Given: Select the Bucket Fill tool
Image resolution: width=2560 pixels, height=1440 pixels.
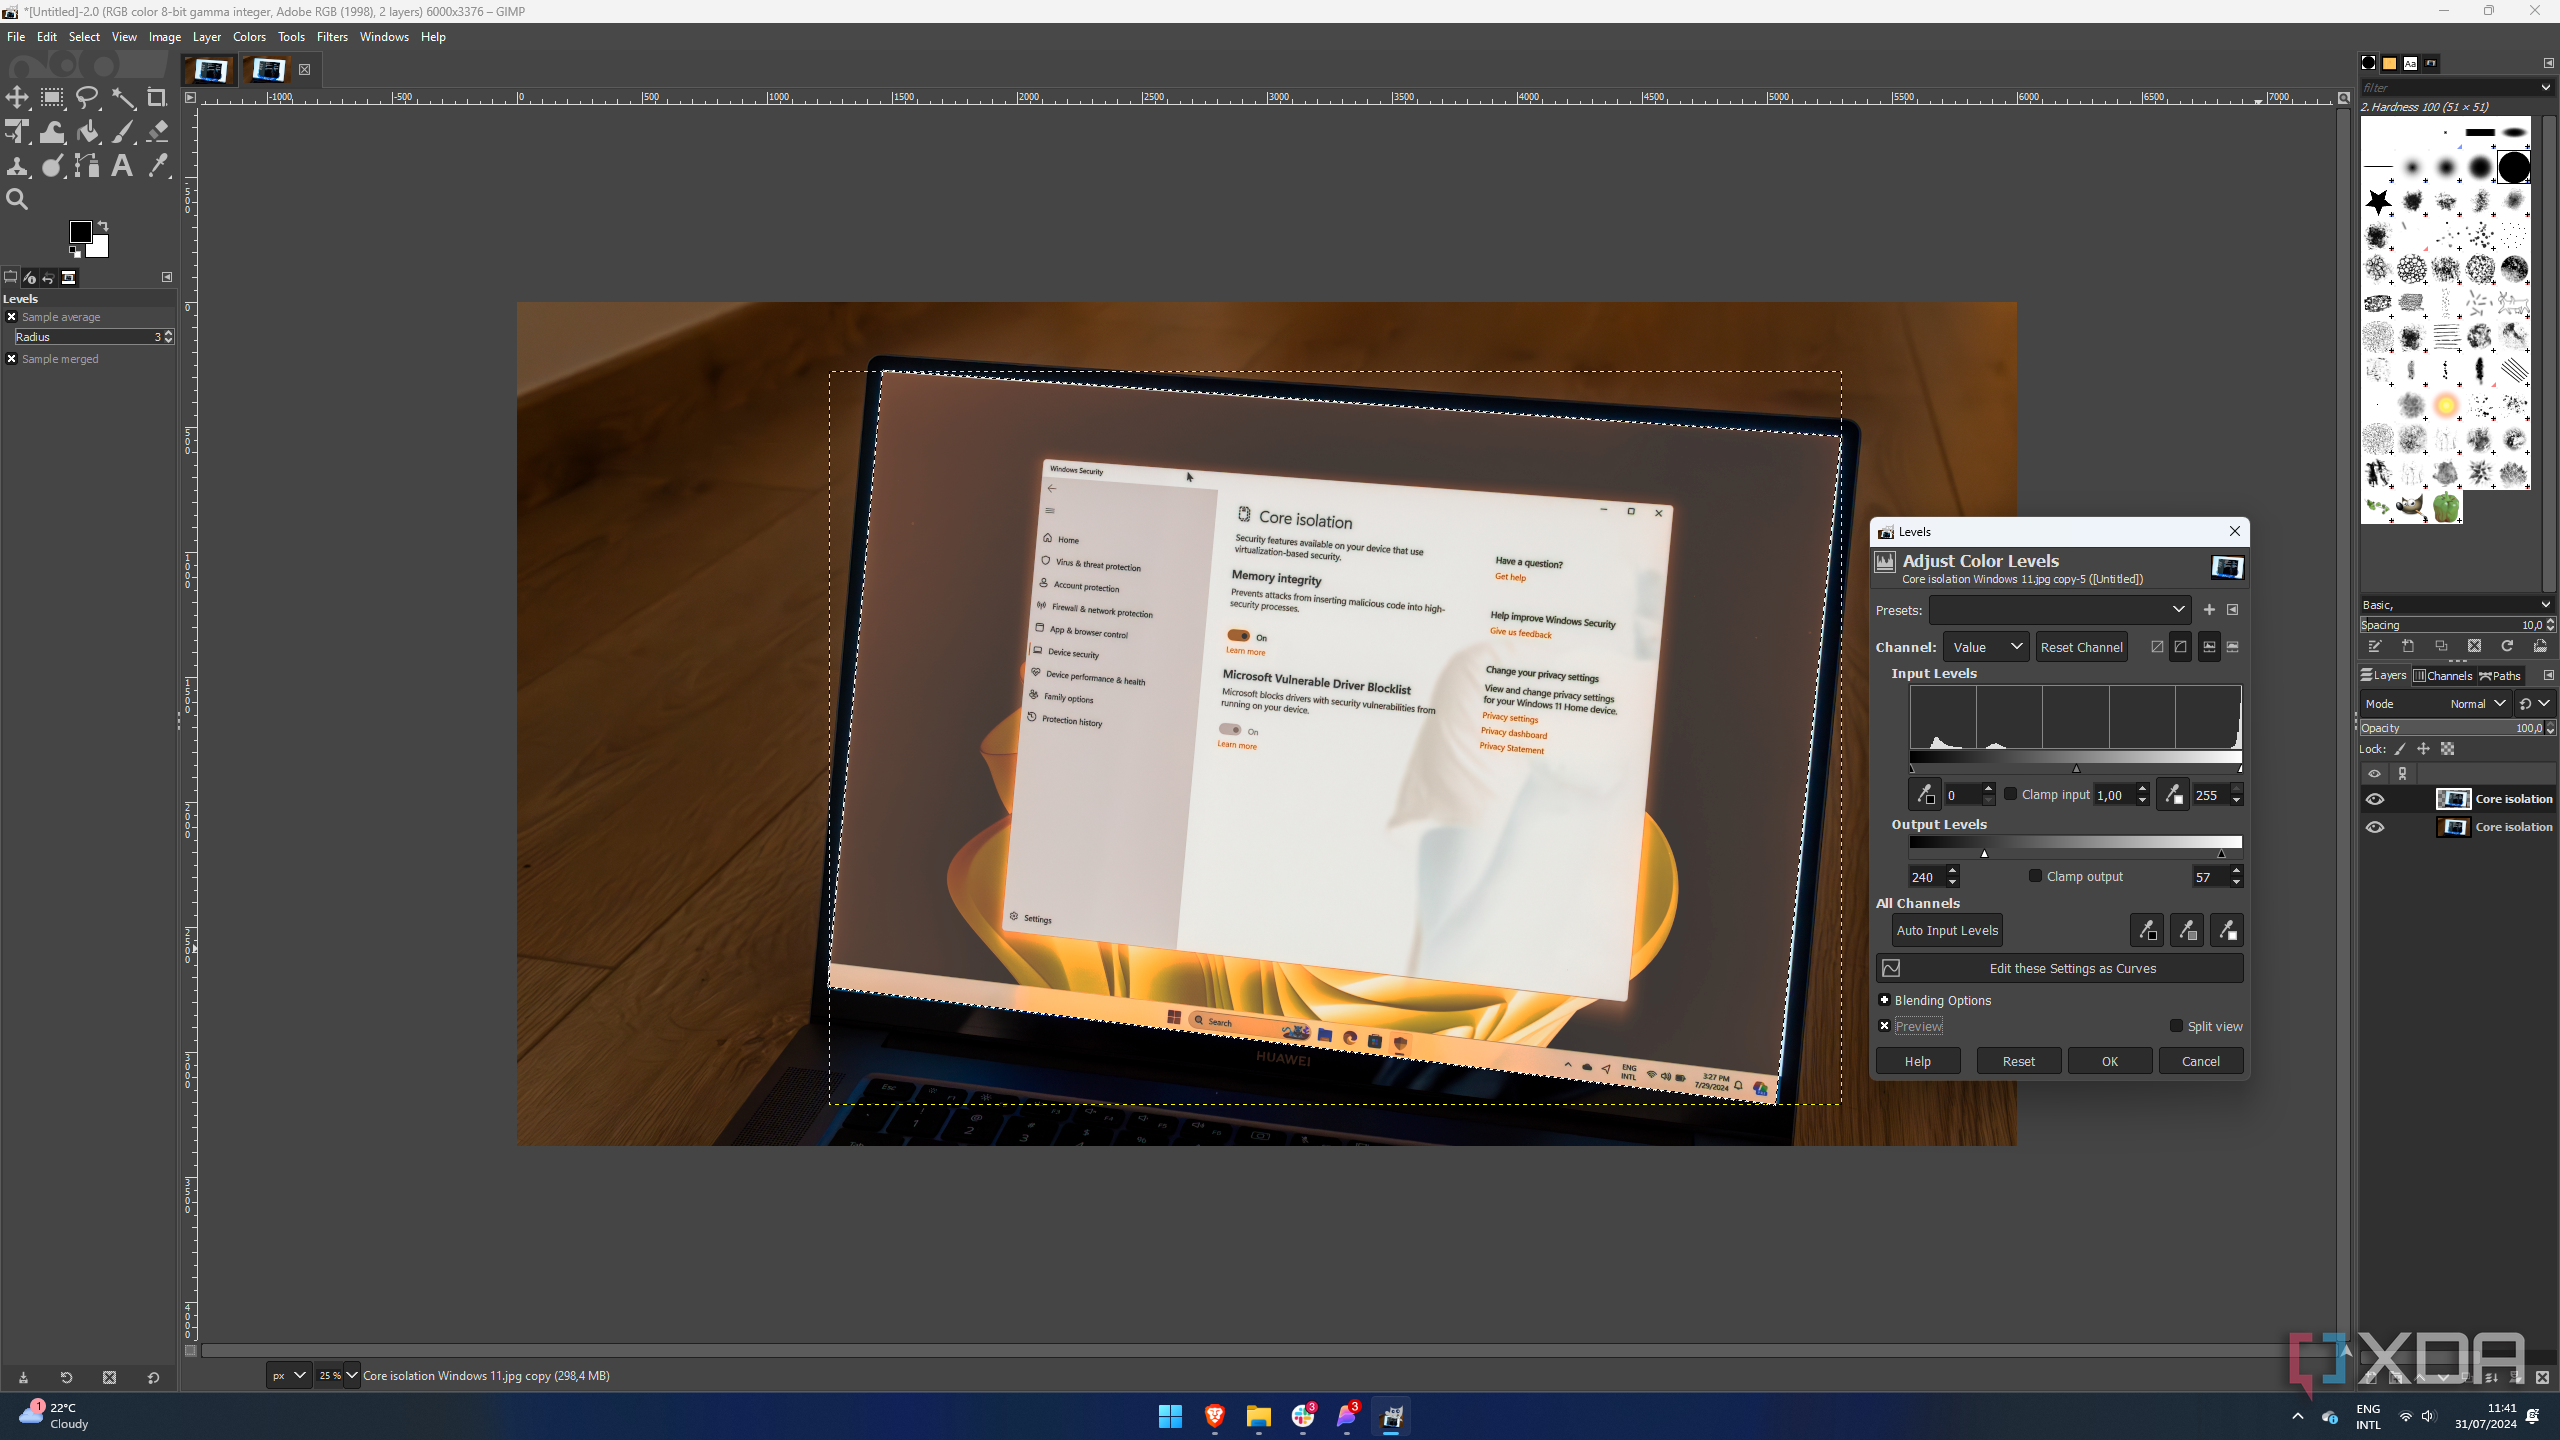Looking at the screenshot, I should (87, 131).
